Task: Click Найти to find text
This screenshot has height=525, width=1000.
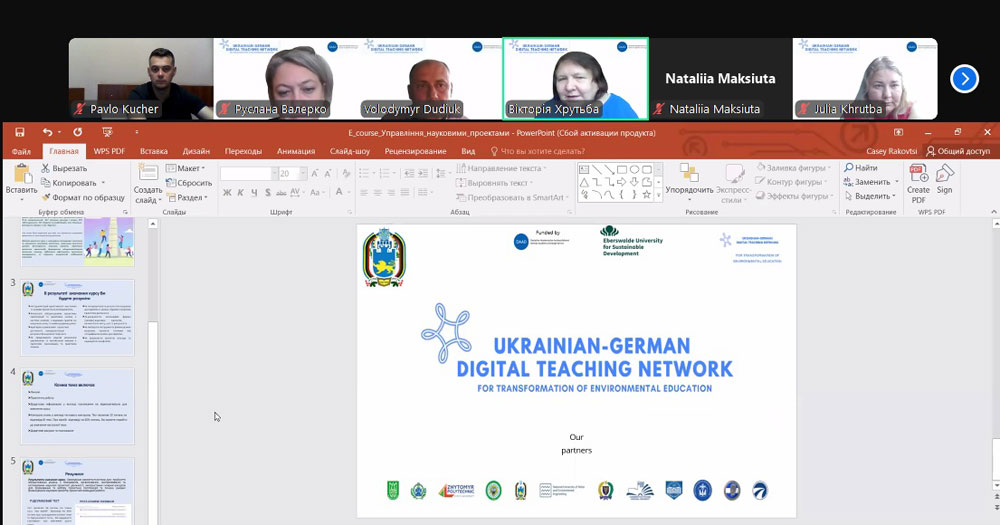Action: point(861,168)
